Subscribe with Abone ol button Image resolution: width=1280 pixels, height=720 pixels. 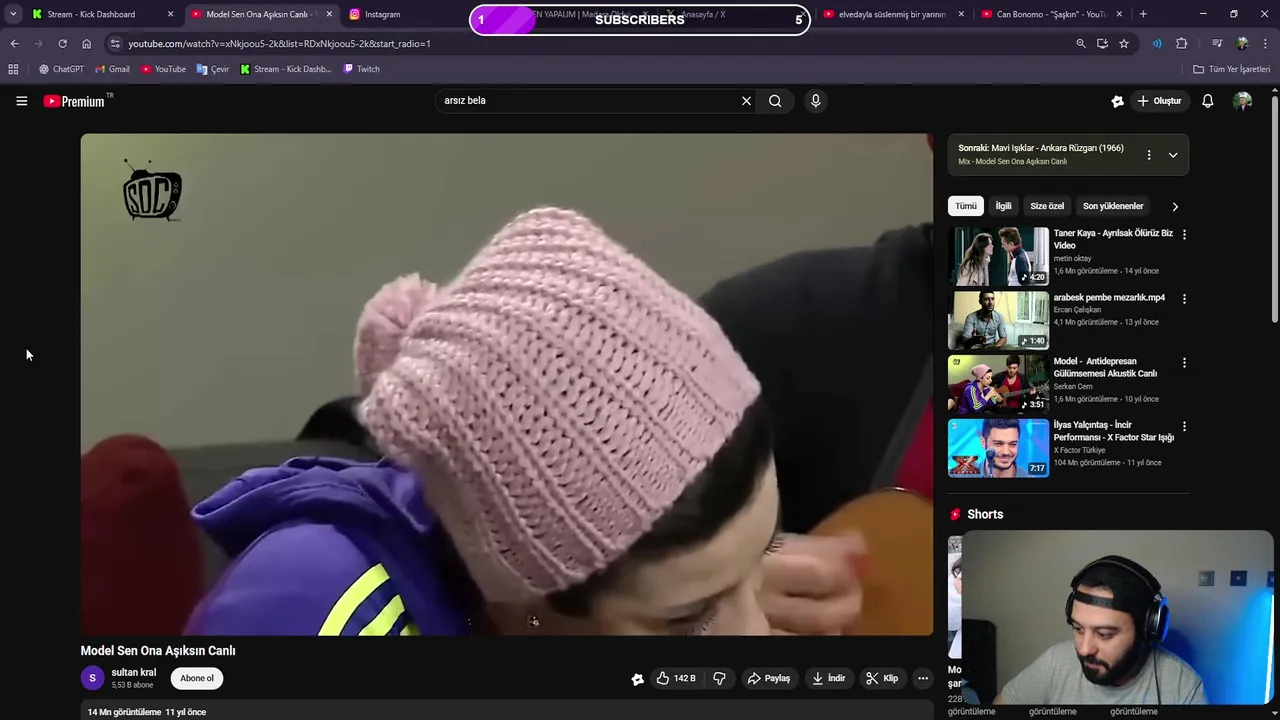pyautogui.click(x=197, y=678)
